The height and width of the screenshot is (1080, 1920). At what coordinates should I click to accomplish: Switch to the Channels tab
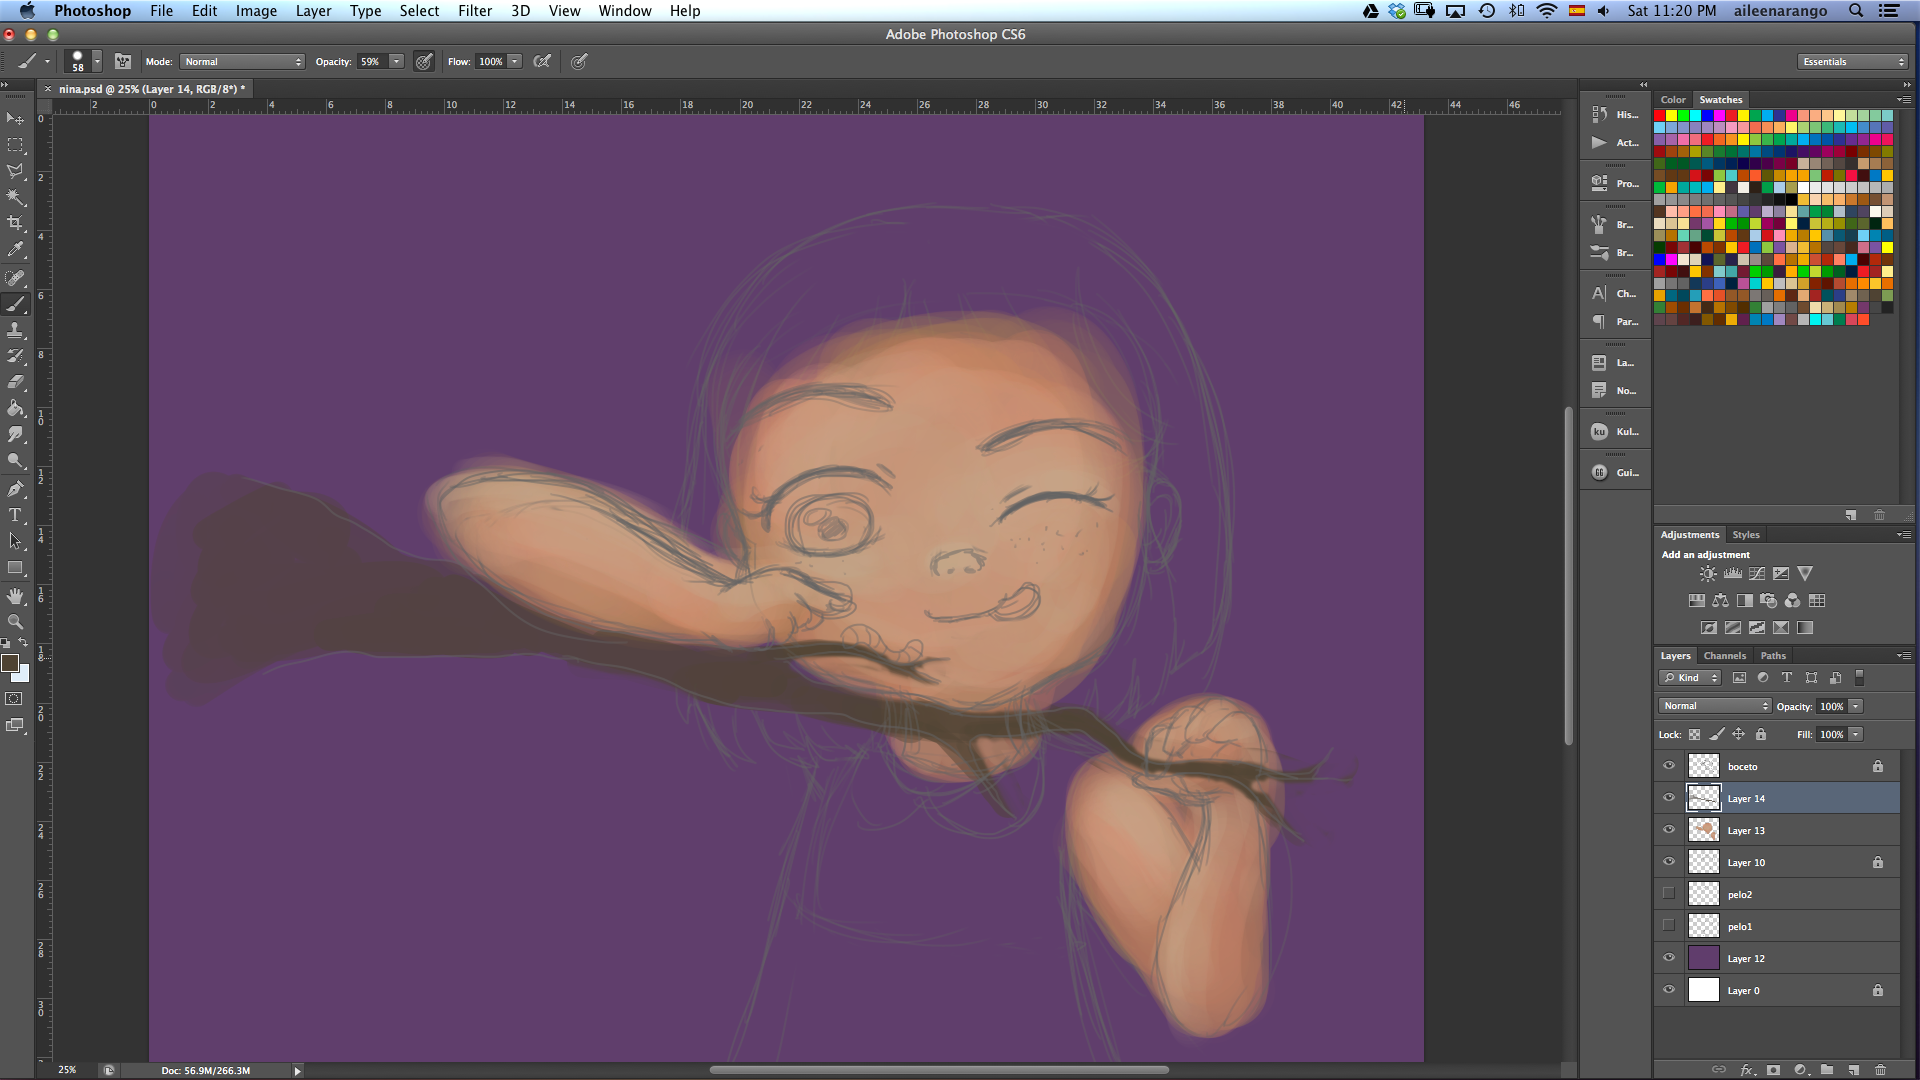pos(1724,656)
